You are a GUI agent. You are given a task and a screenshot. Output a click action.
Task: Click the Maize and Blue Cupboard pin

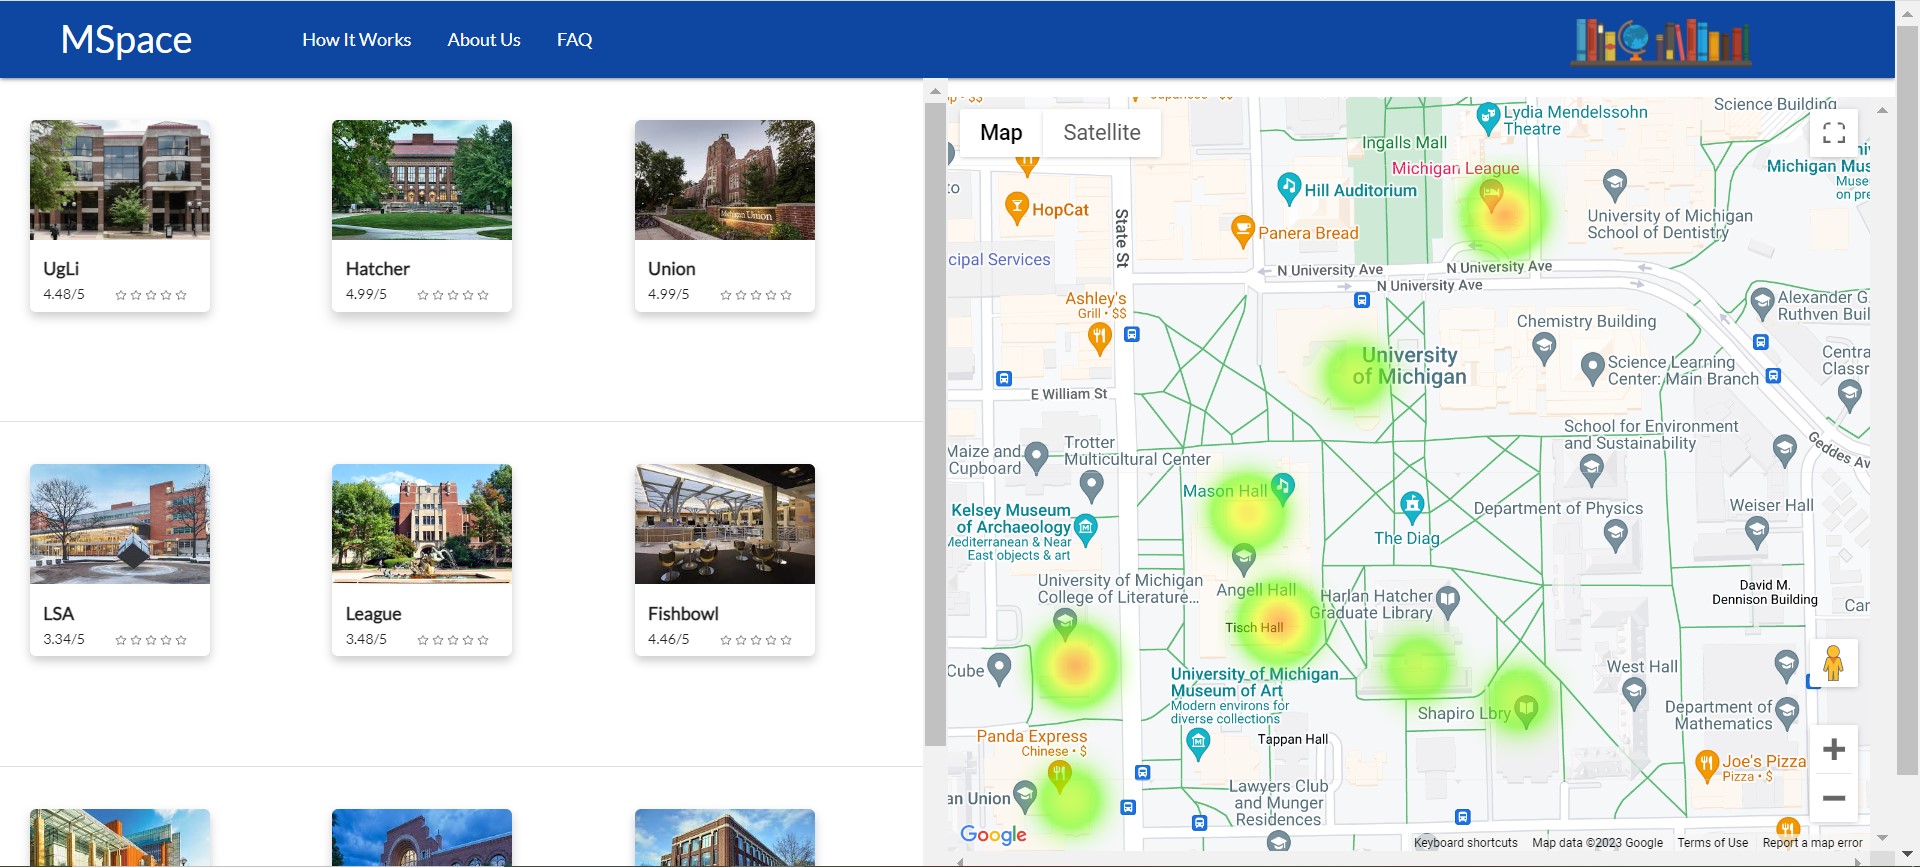(x=1037, y=458)
